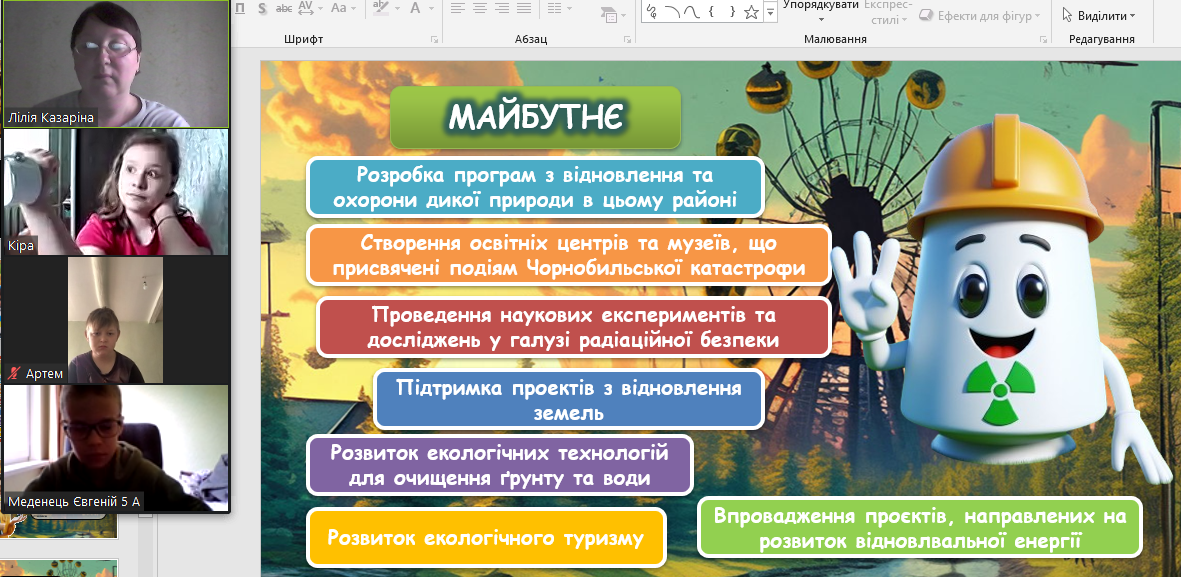Viewport: 1181px width, 577px height.
Task: Open the character spacing dropdown arrow
Action: pos(319,9)
